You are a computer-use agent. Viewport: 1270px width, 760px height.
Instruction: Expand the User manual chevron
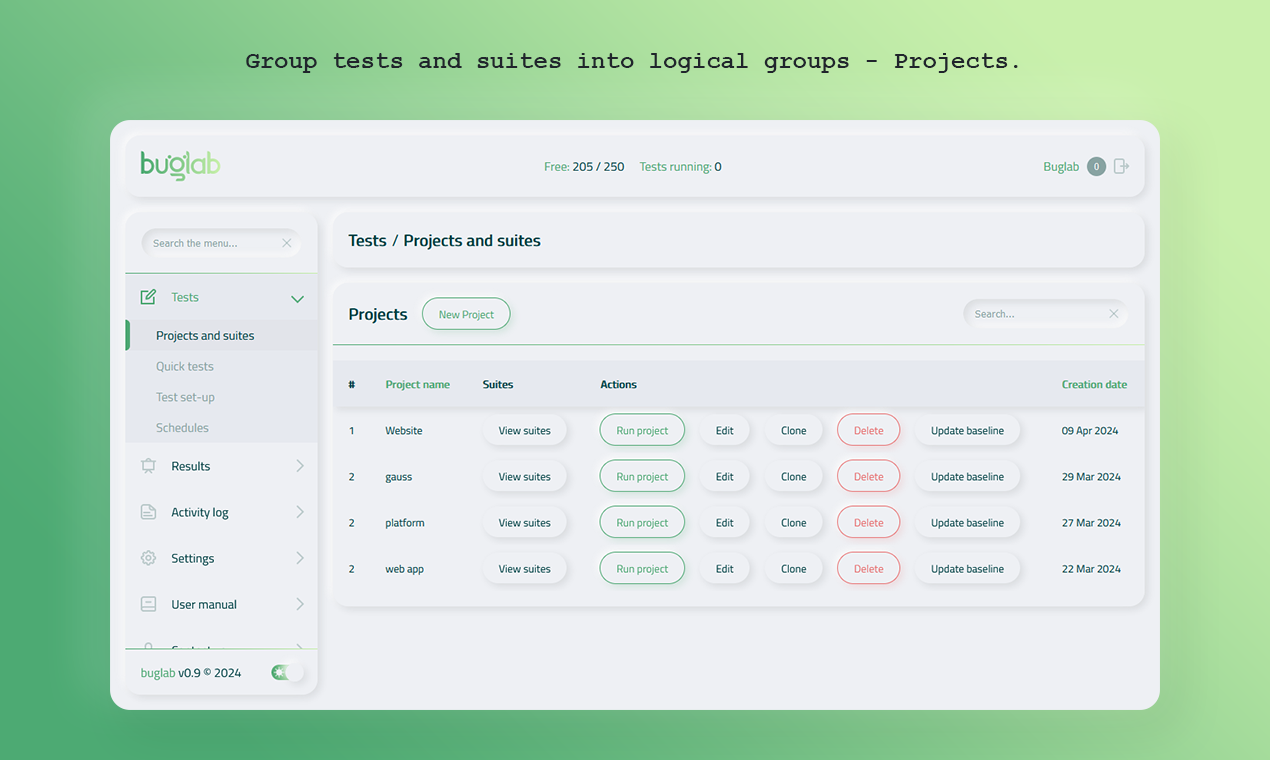[x=299, y=604]
